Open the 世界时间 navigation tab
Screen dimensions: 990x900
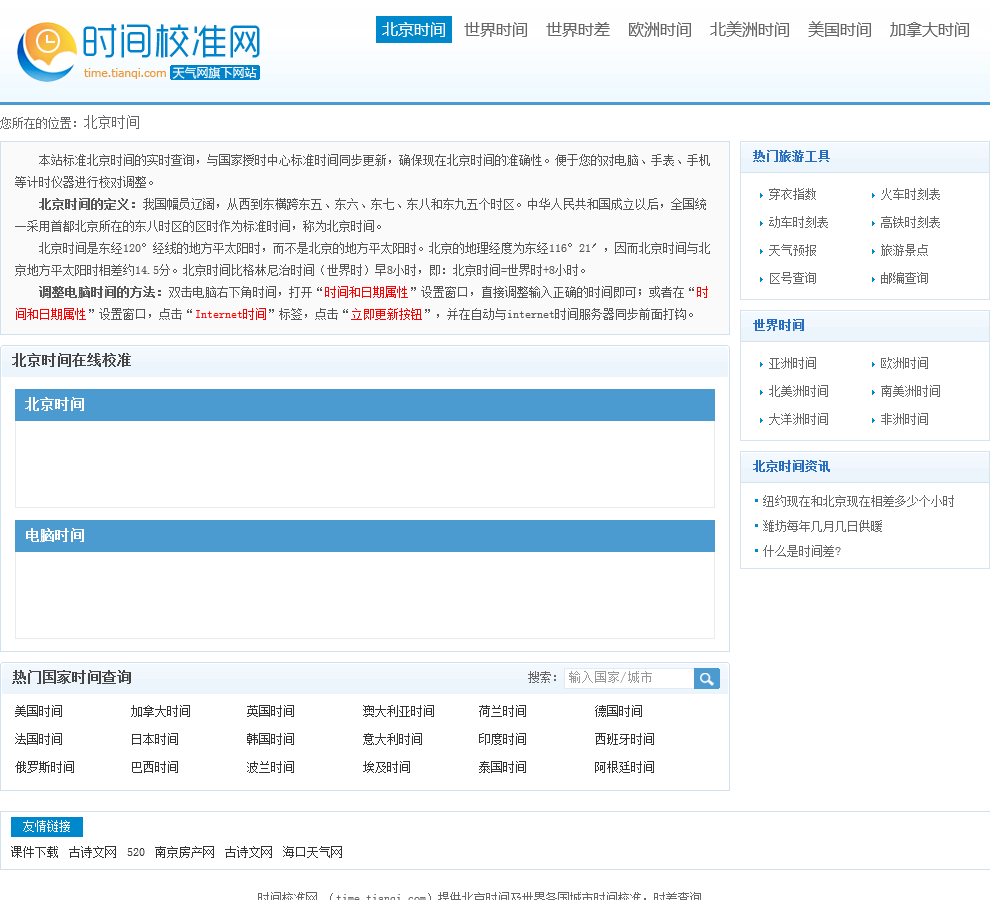(495, 30)
